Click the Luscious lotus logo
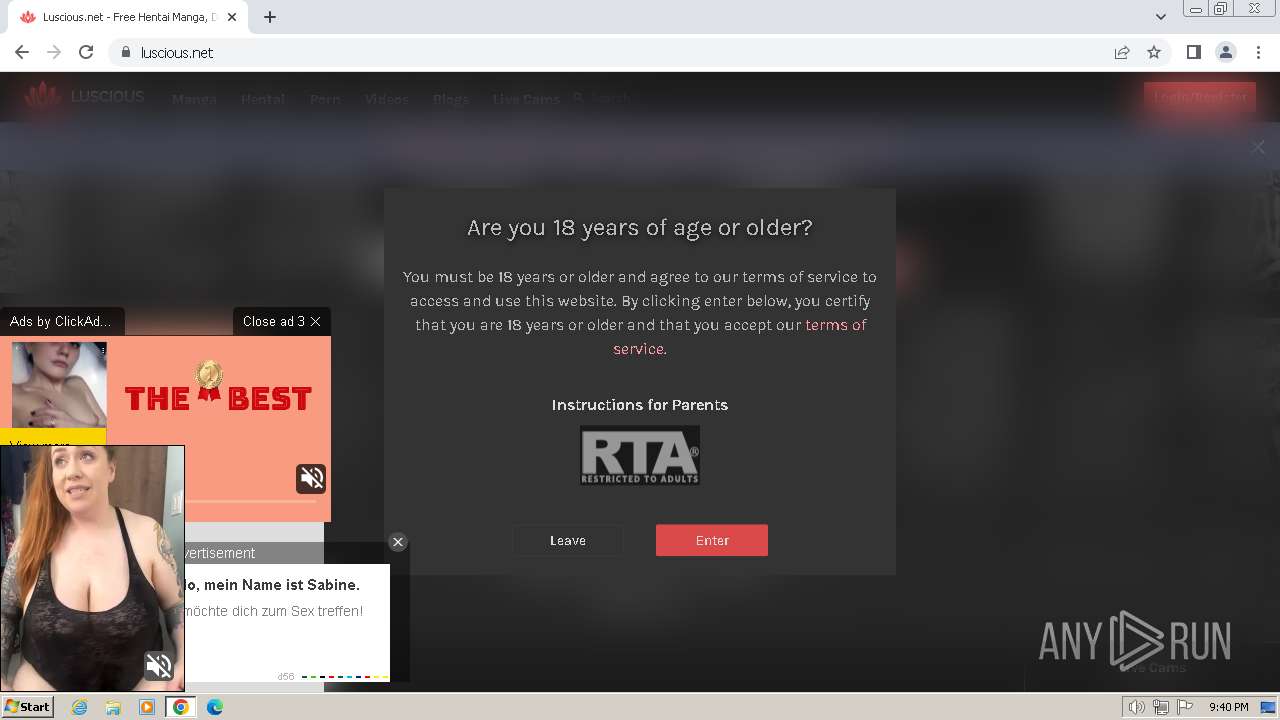 [43, 97]
